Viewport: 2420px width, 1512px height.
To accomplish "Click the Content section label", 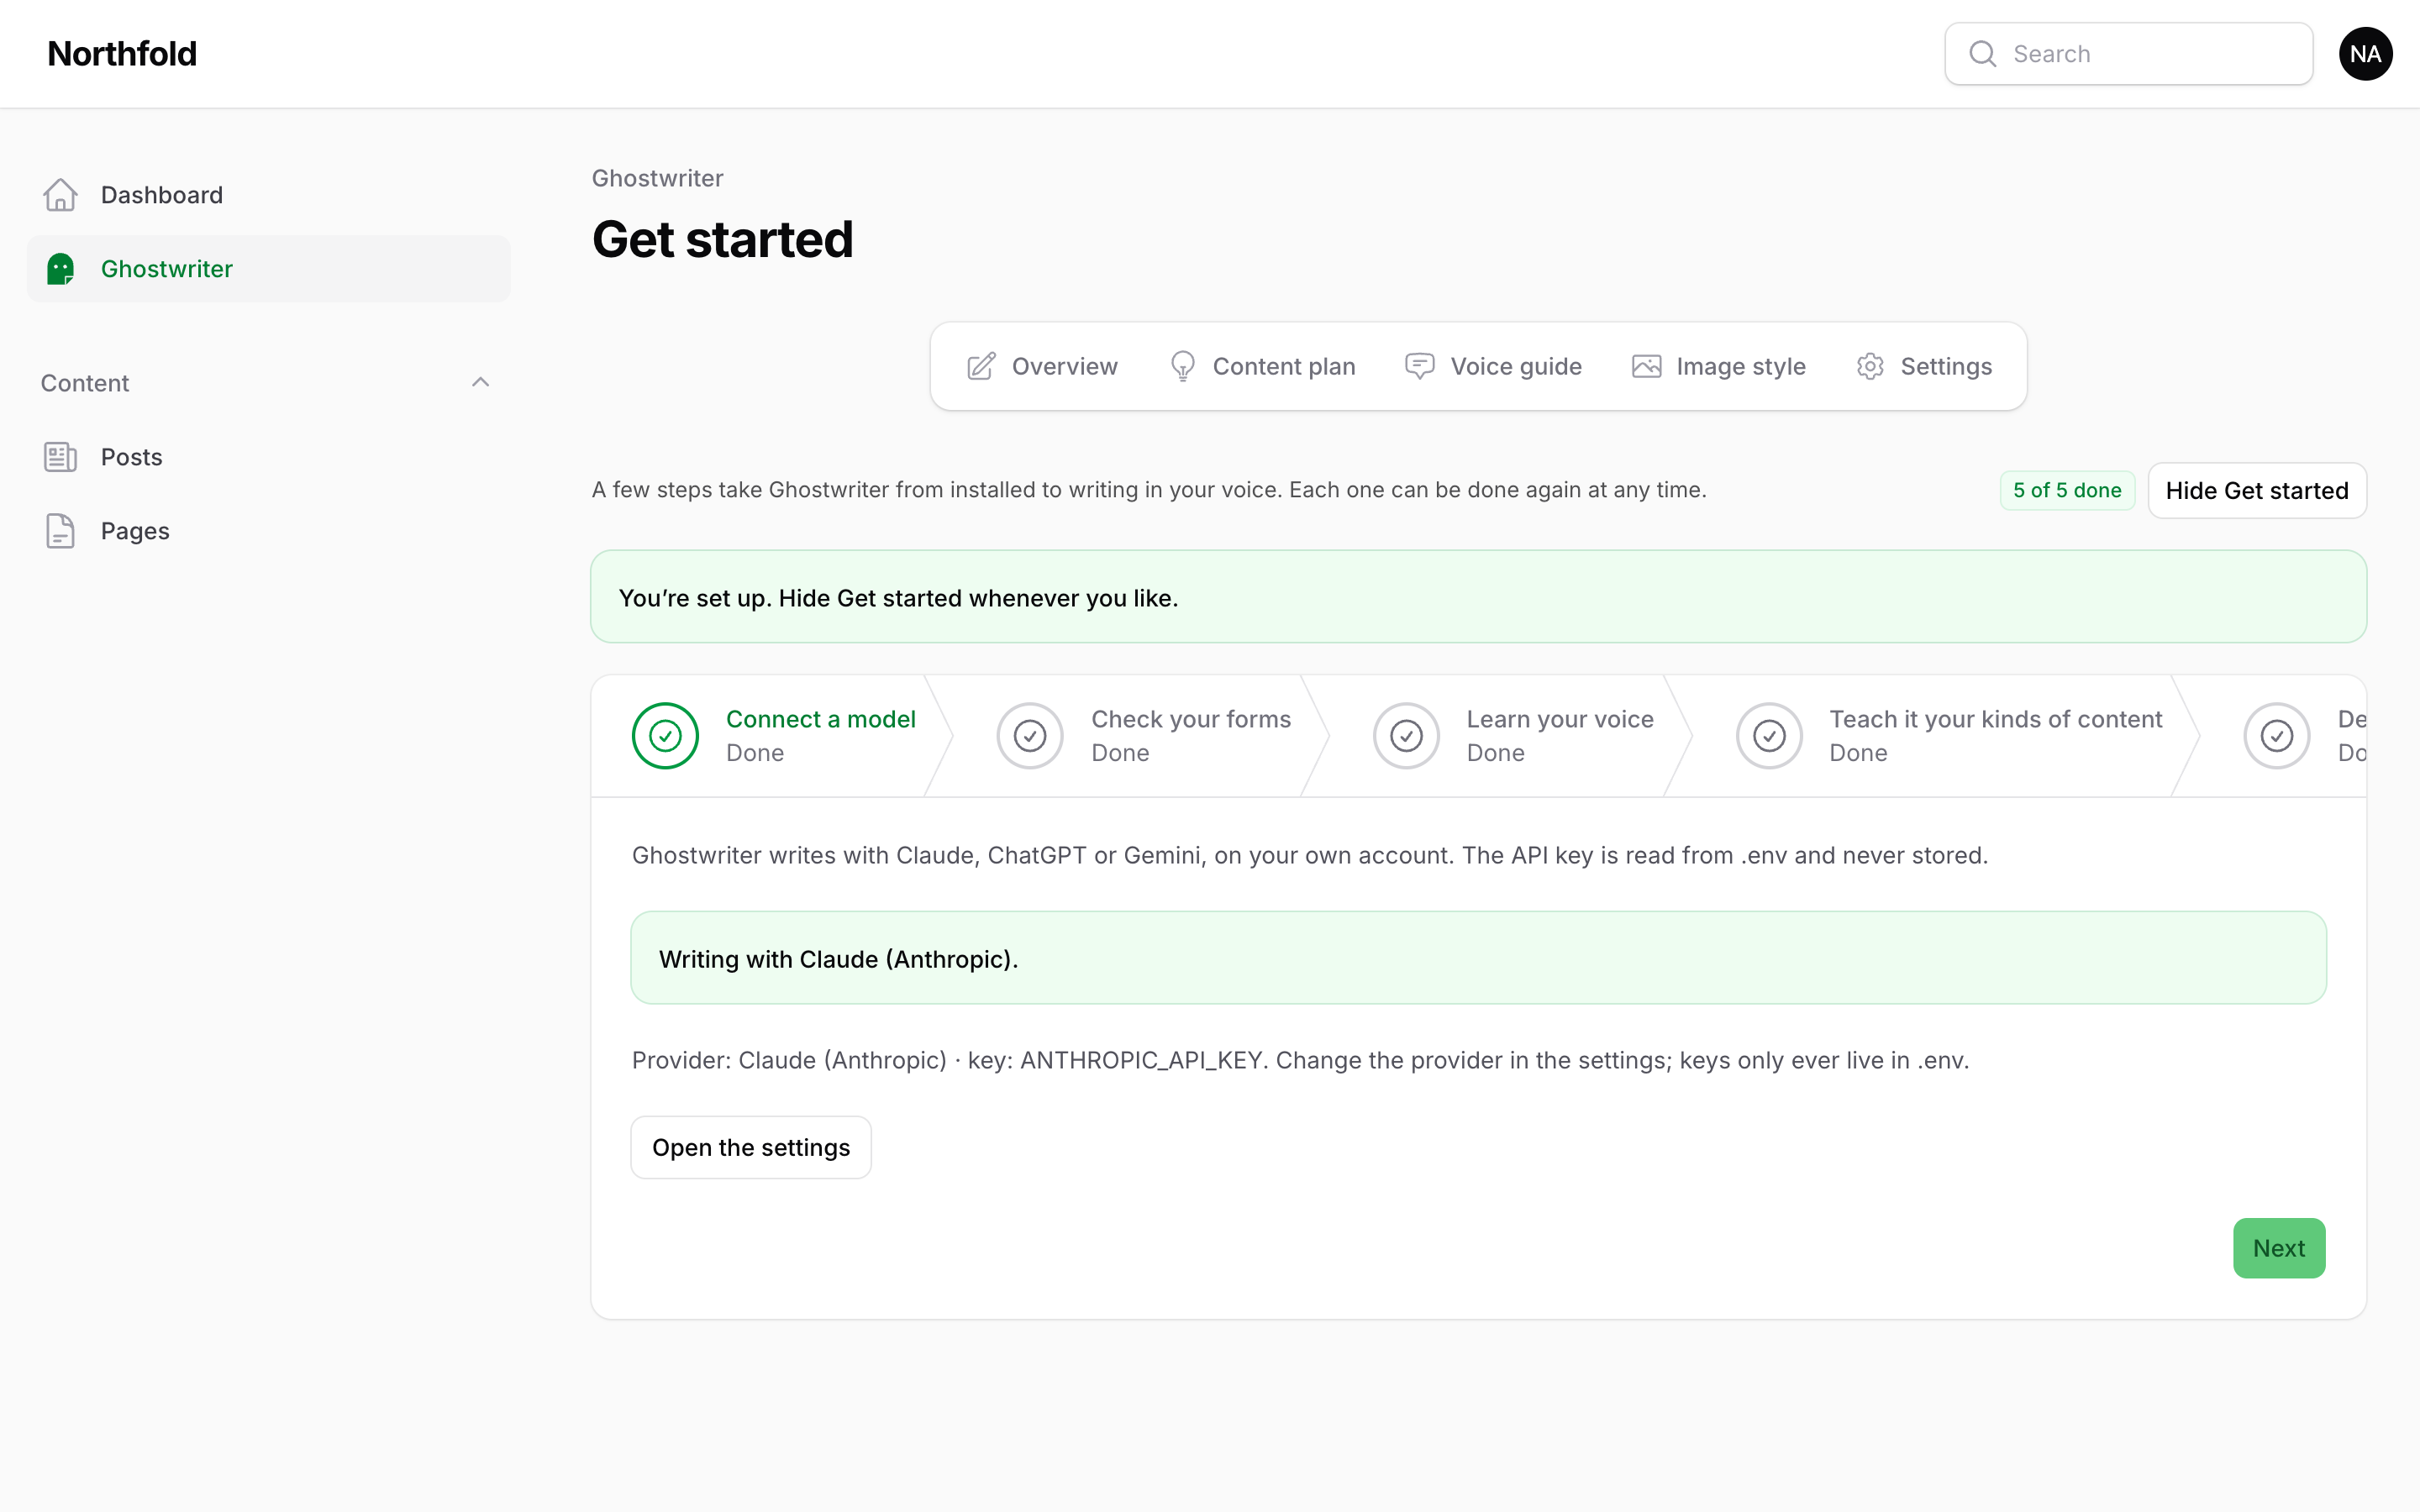I will (85, 383).
